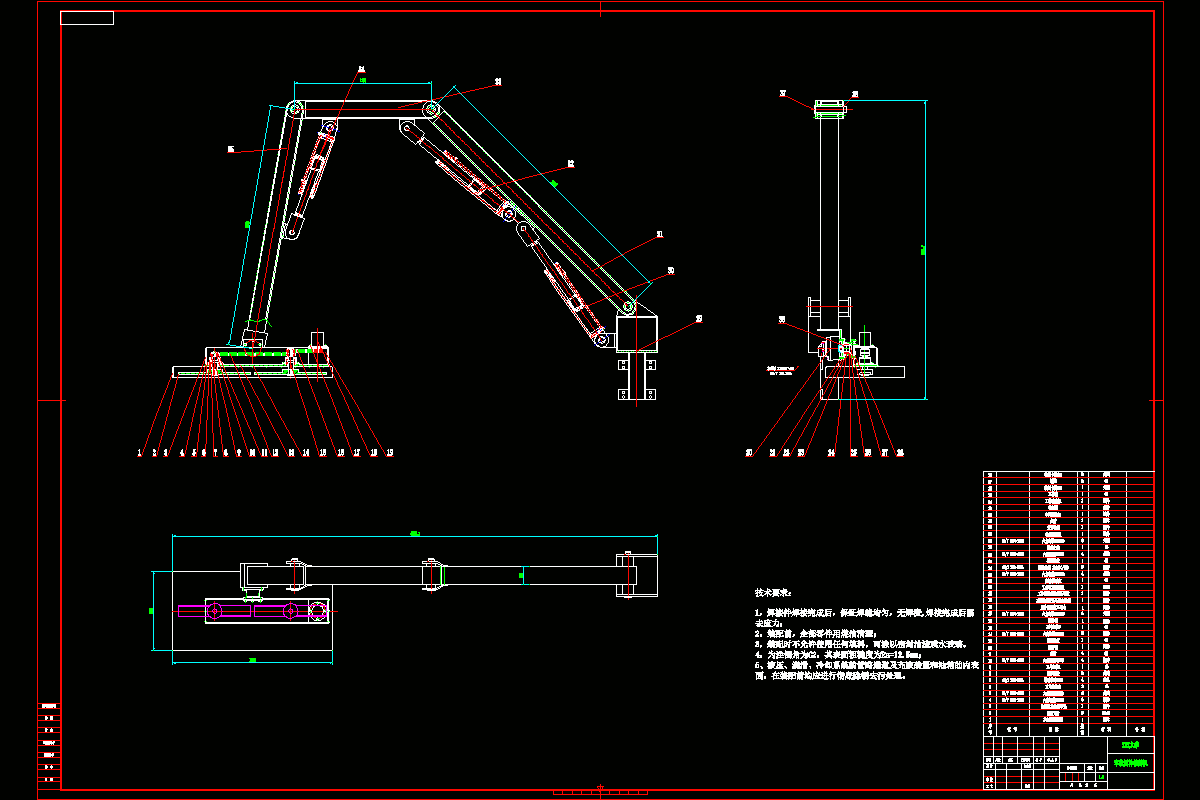Click the empty rectangle at the sheet's top-left

(87, 18)
